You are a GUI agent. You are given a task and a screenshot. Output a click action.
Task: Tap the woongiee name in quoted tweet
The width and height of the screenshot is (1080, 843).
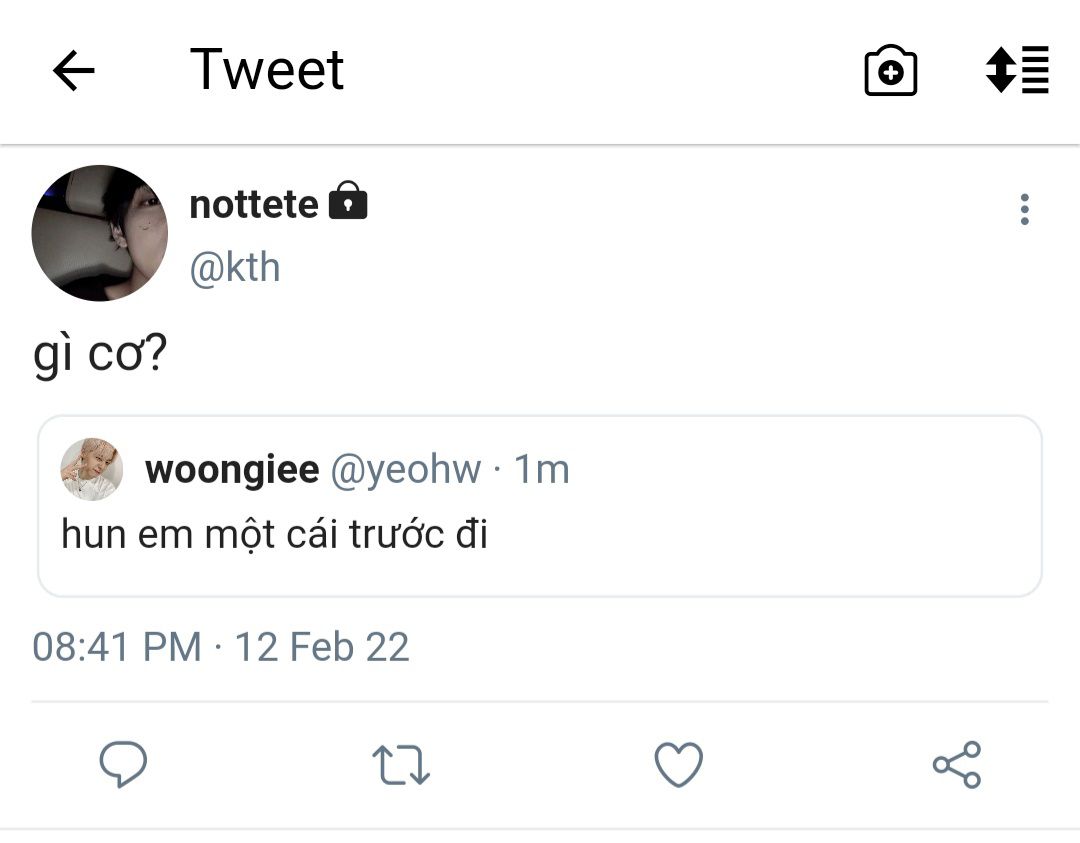coord(232,469)
